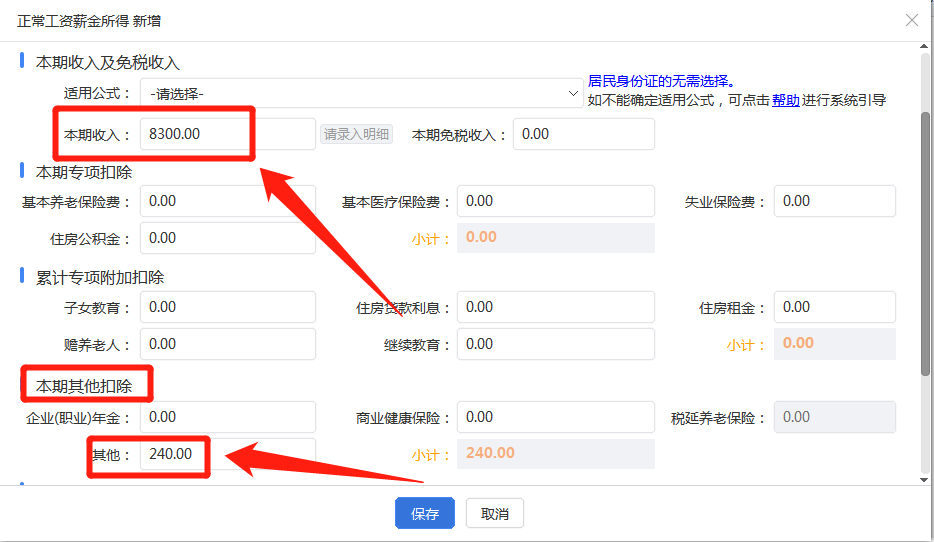Click the 保存 button
934x542 pixels.
425,513
